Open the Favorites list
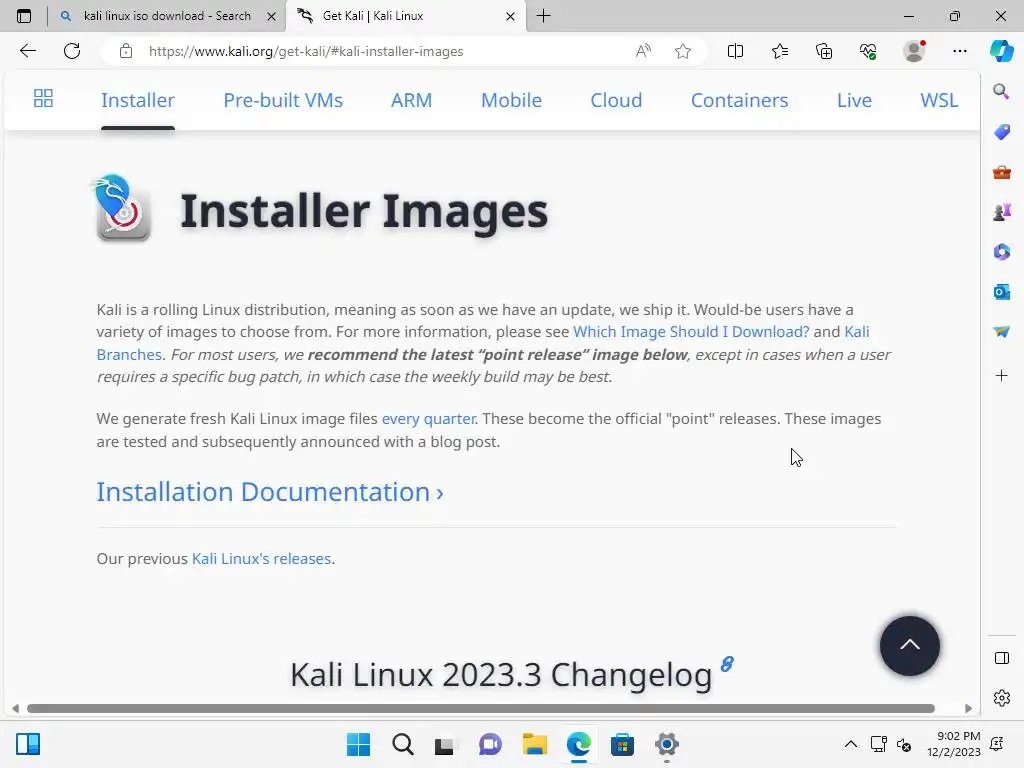1024x768 pixels. (780, 51)
